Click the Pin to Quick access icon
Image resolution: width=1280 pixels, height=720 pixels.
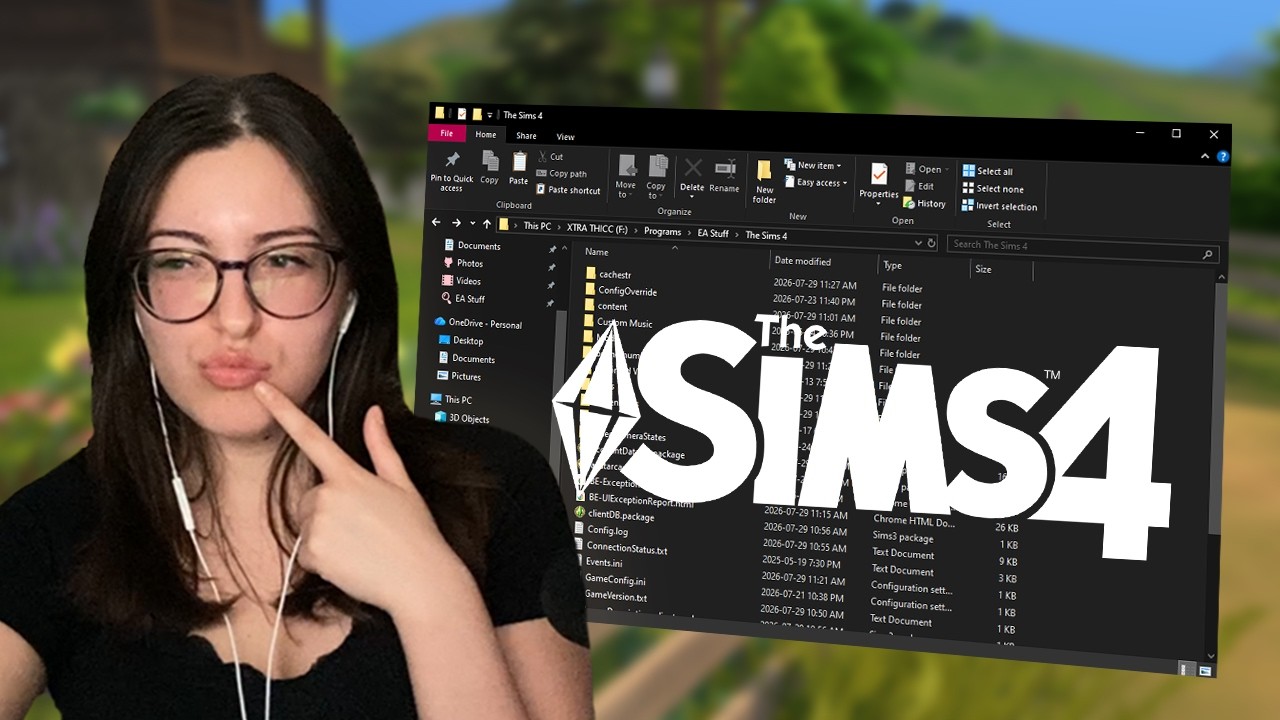pos(452,161)
